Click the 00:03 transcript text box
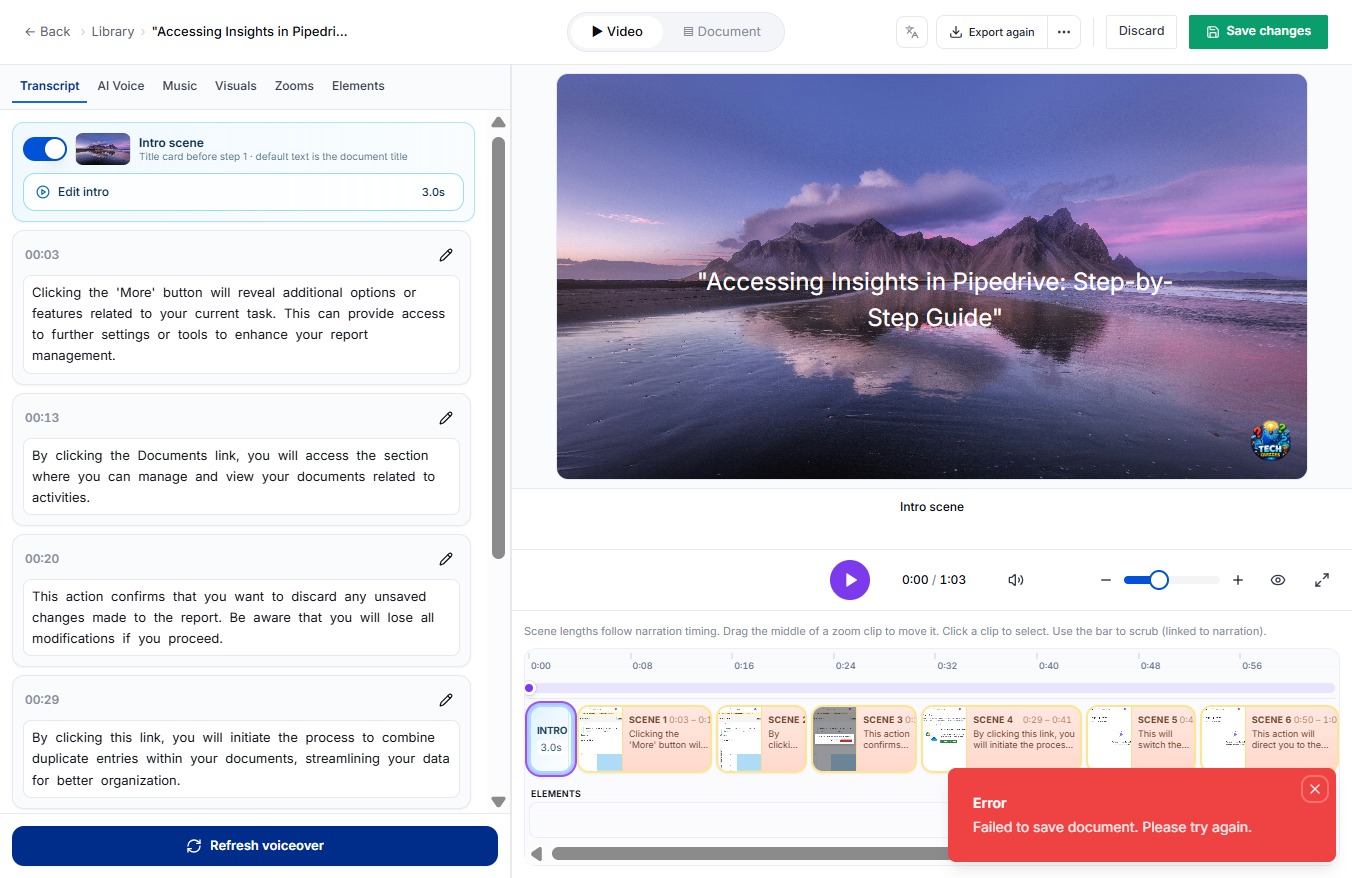1352x878 pixels. click(x=241, y=324)
